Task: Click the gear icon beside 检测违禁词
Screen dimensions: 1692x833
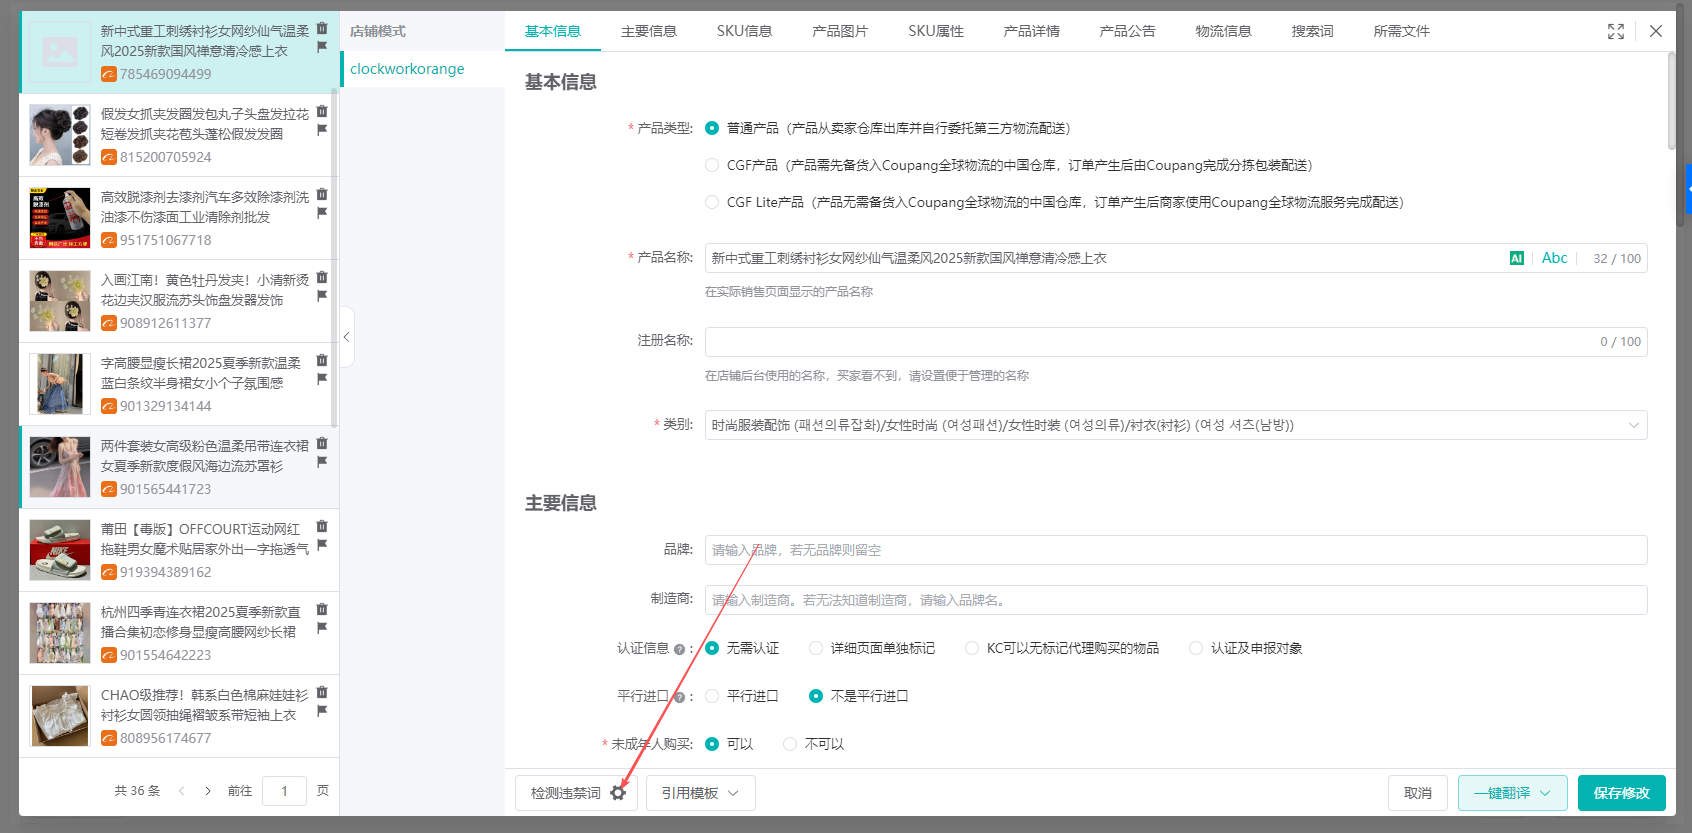Action: (618, 793)
